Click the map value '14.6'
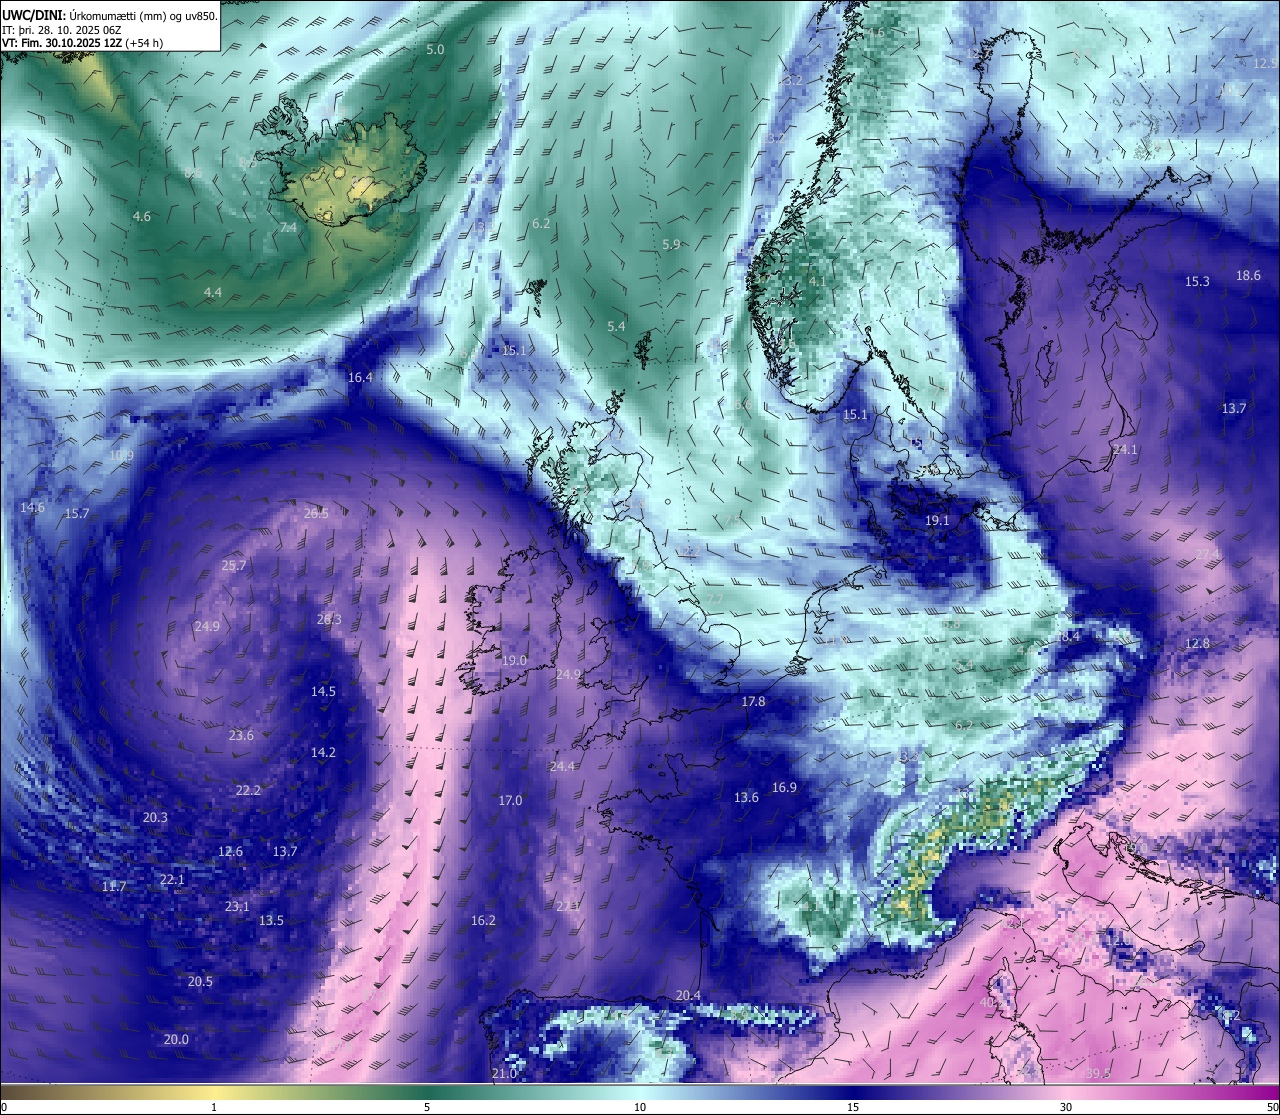This screenshot has width=1280, height=1115. (x=32, y=507)
